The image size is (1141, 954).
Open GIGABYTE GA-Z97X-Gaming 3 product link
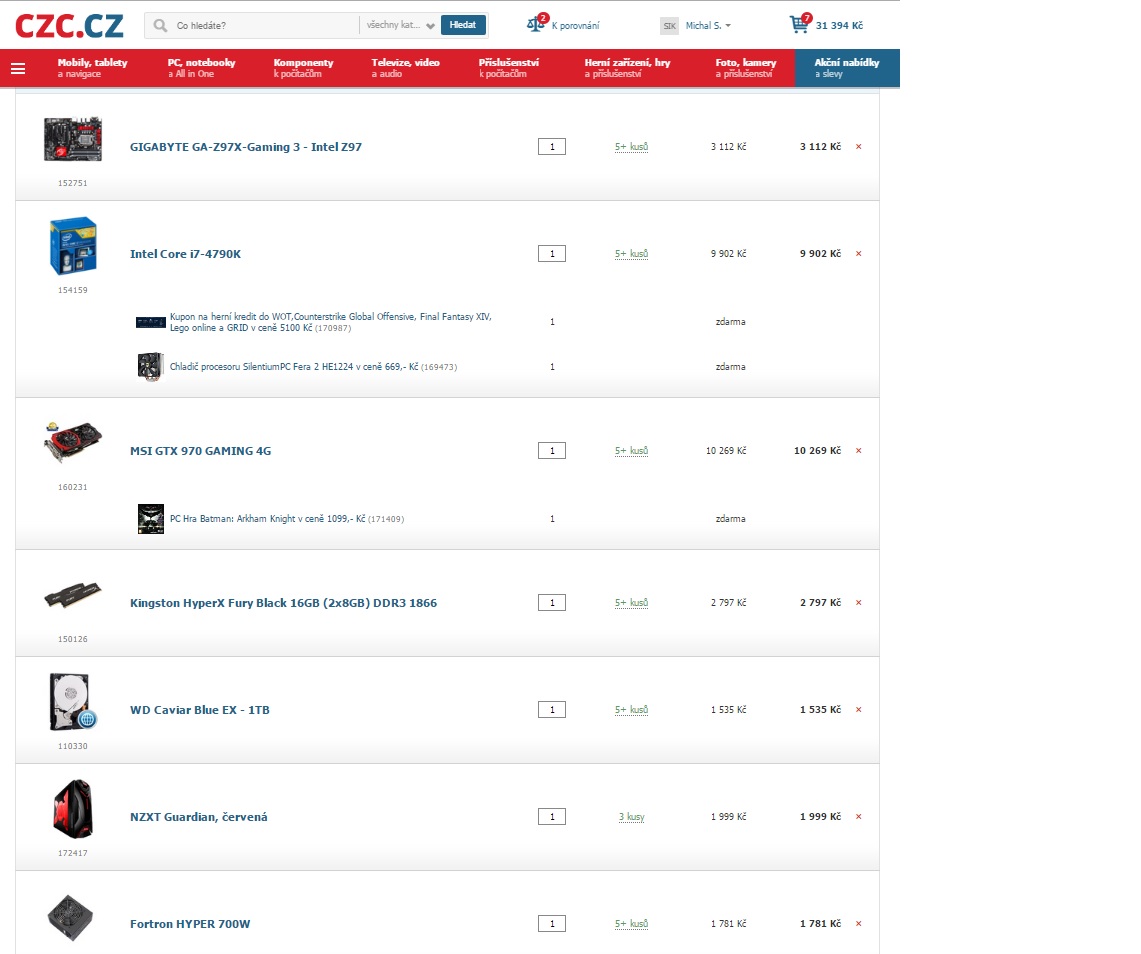[x=246, y=147]
